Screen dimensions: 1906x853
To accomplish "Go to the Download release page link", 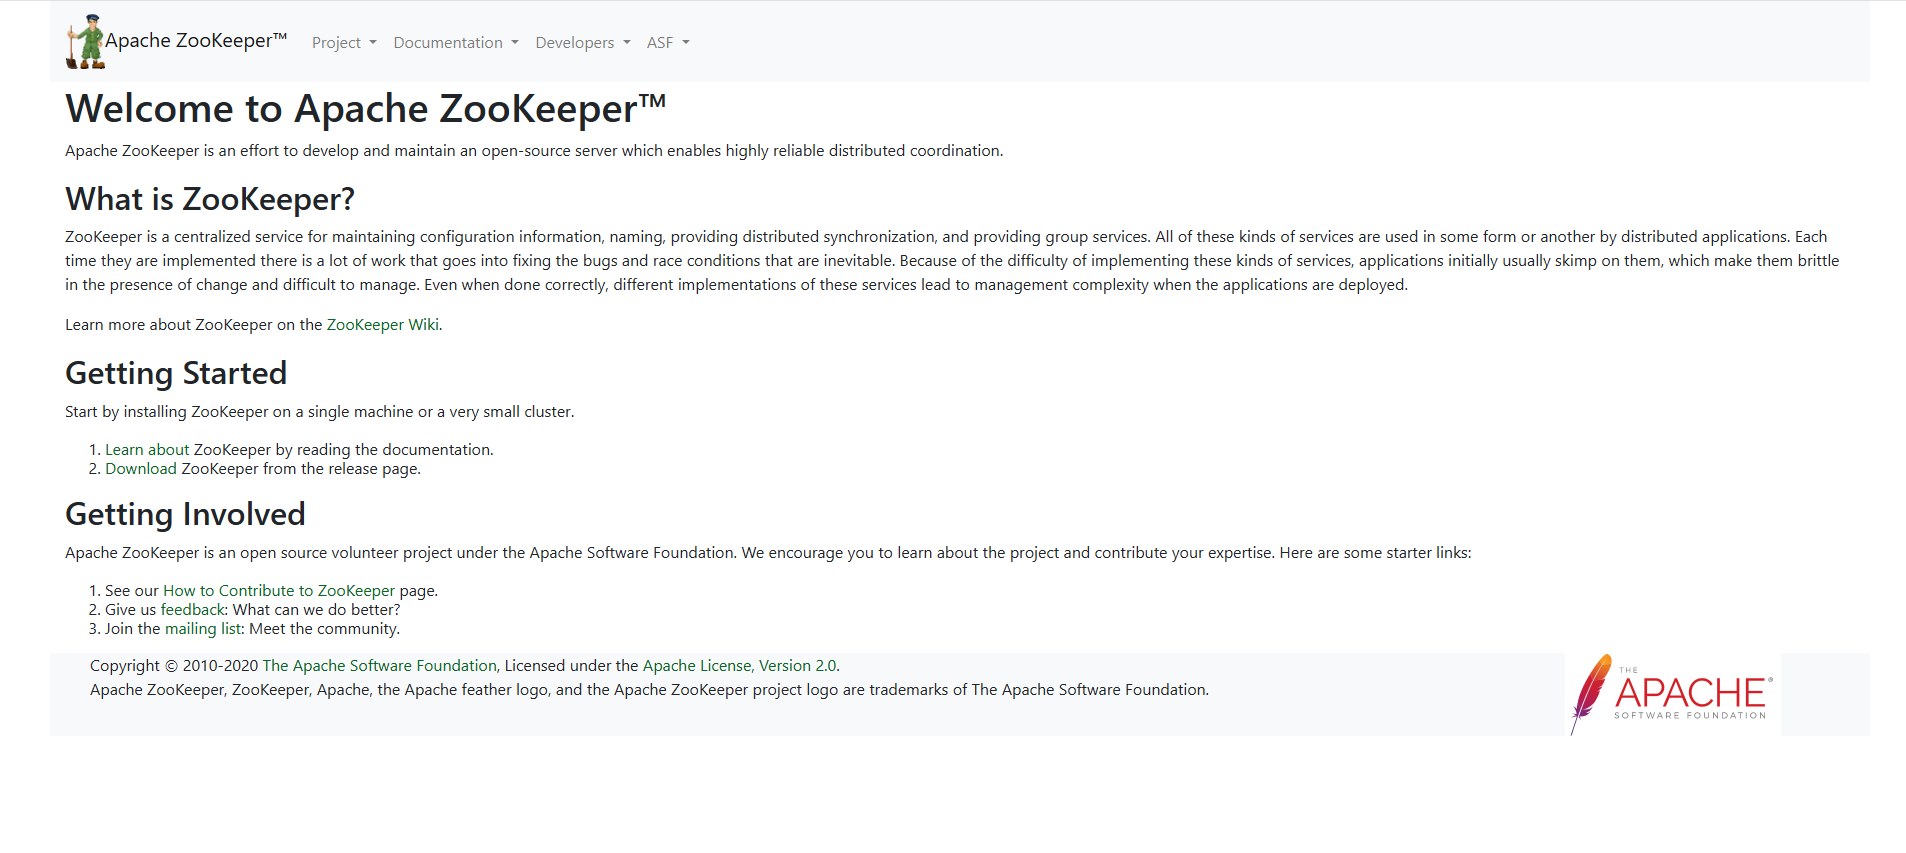I will click(141, 469).
